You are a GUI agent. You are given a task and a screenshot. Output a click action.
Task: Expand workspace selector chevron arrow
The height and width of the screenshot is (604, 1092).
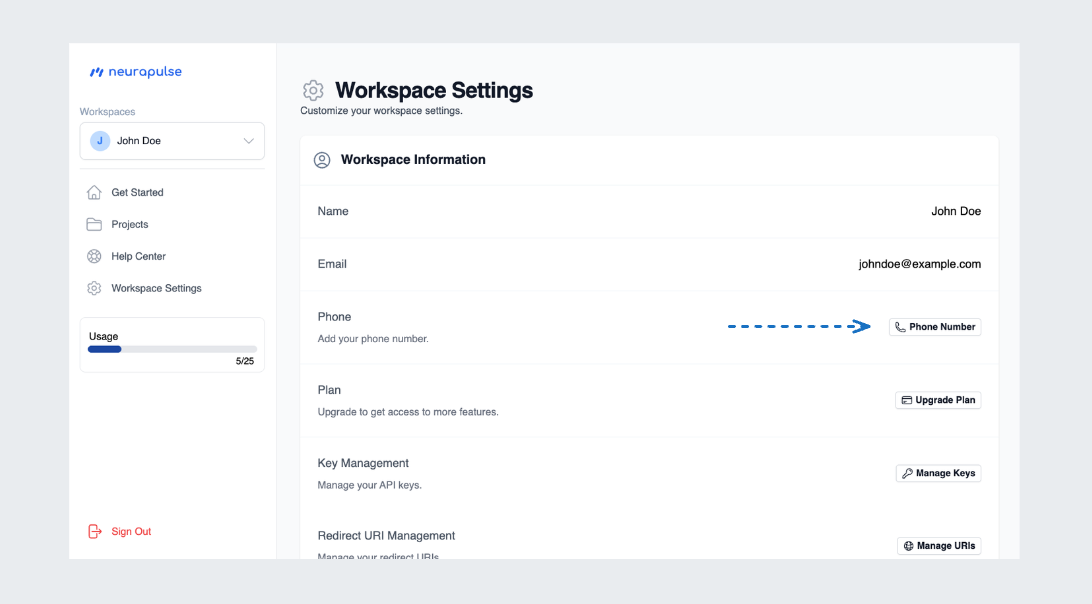[x=249, y=141]
